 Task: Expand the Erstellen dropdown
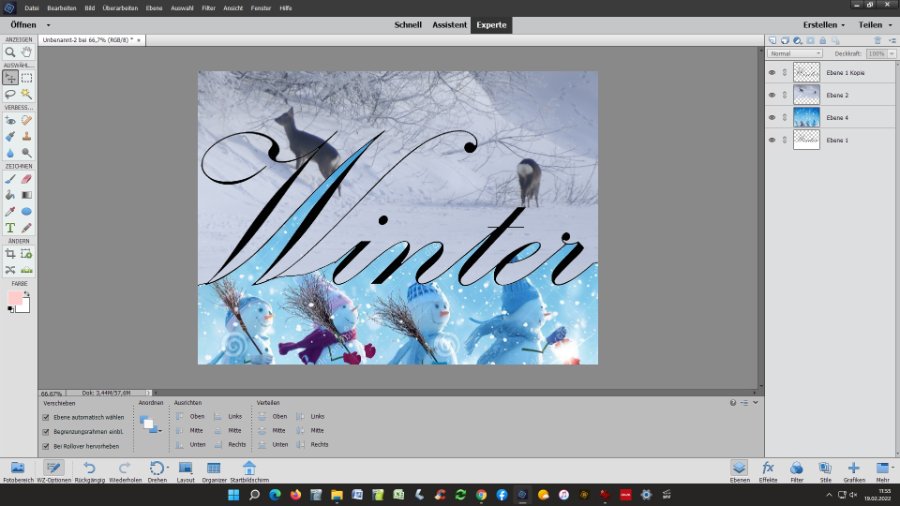843,25
